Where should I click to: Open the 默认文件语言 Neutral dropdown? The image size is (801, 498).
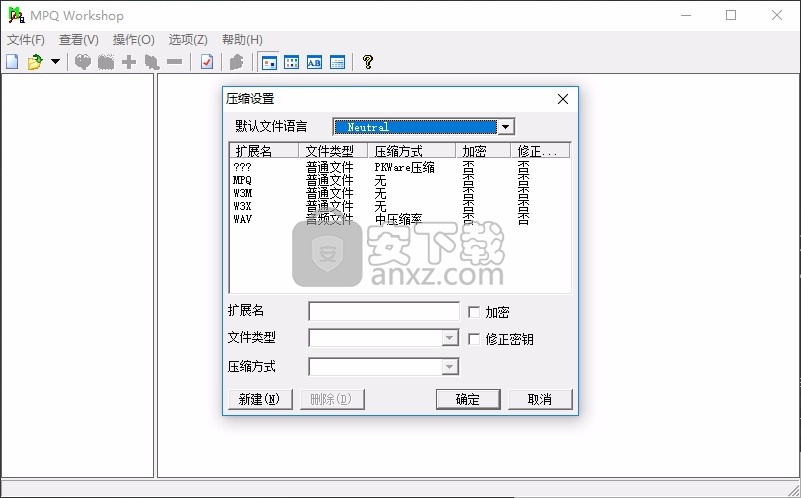(506, 127)
